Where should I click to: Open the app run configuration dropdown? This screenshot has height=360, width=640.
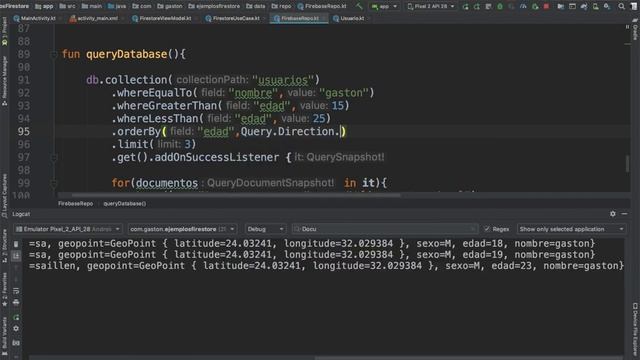click(384, 6)
